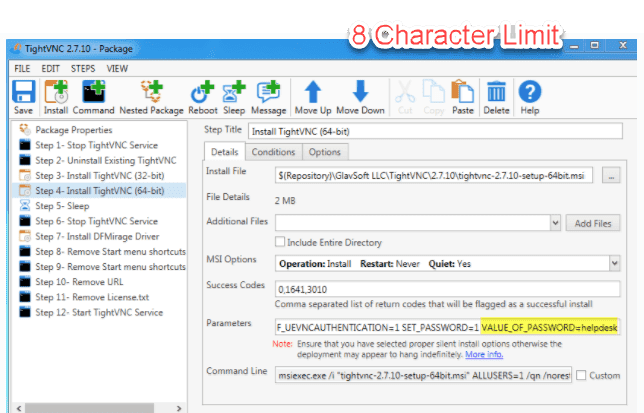This screenshot has width=644, height=413.
Task: Click the Copy toolbar icon
Action: (x=434, y=97)
